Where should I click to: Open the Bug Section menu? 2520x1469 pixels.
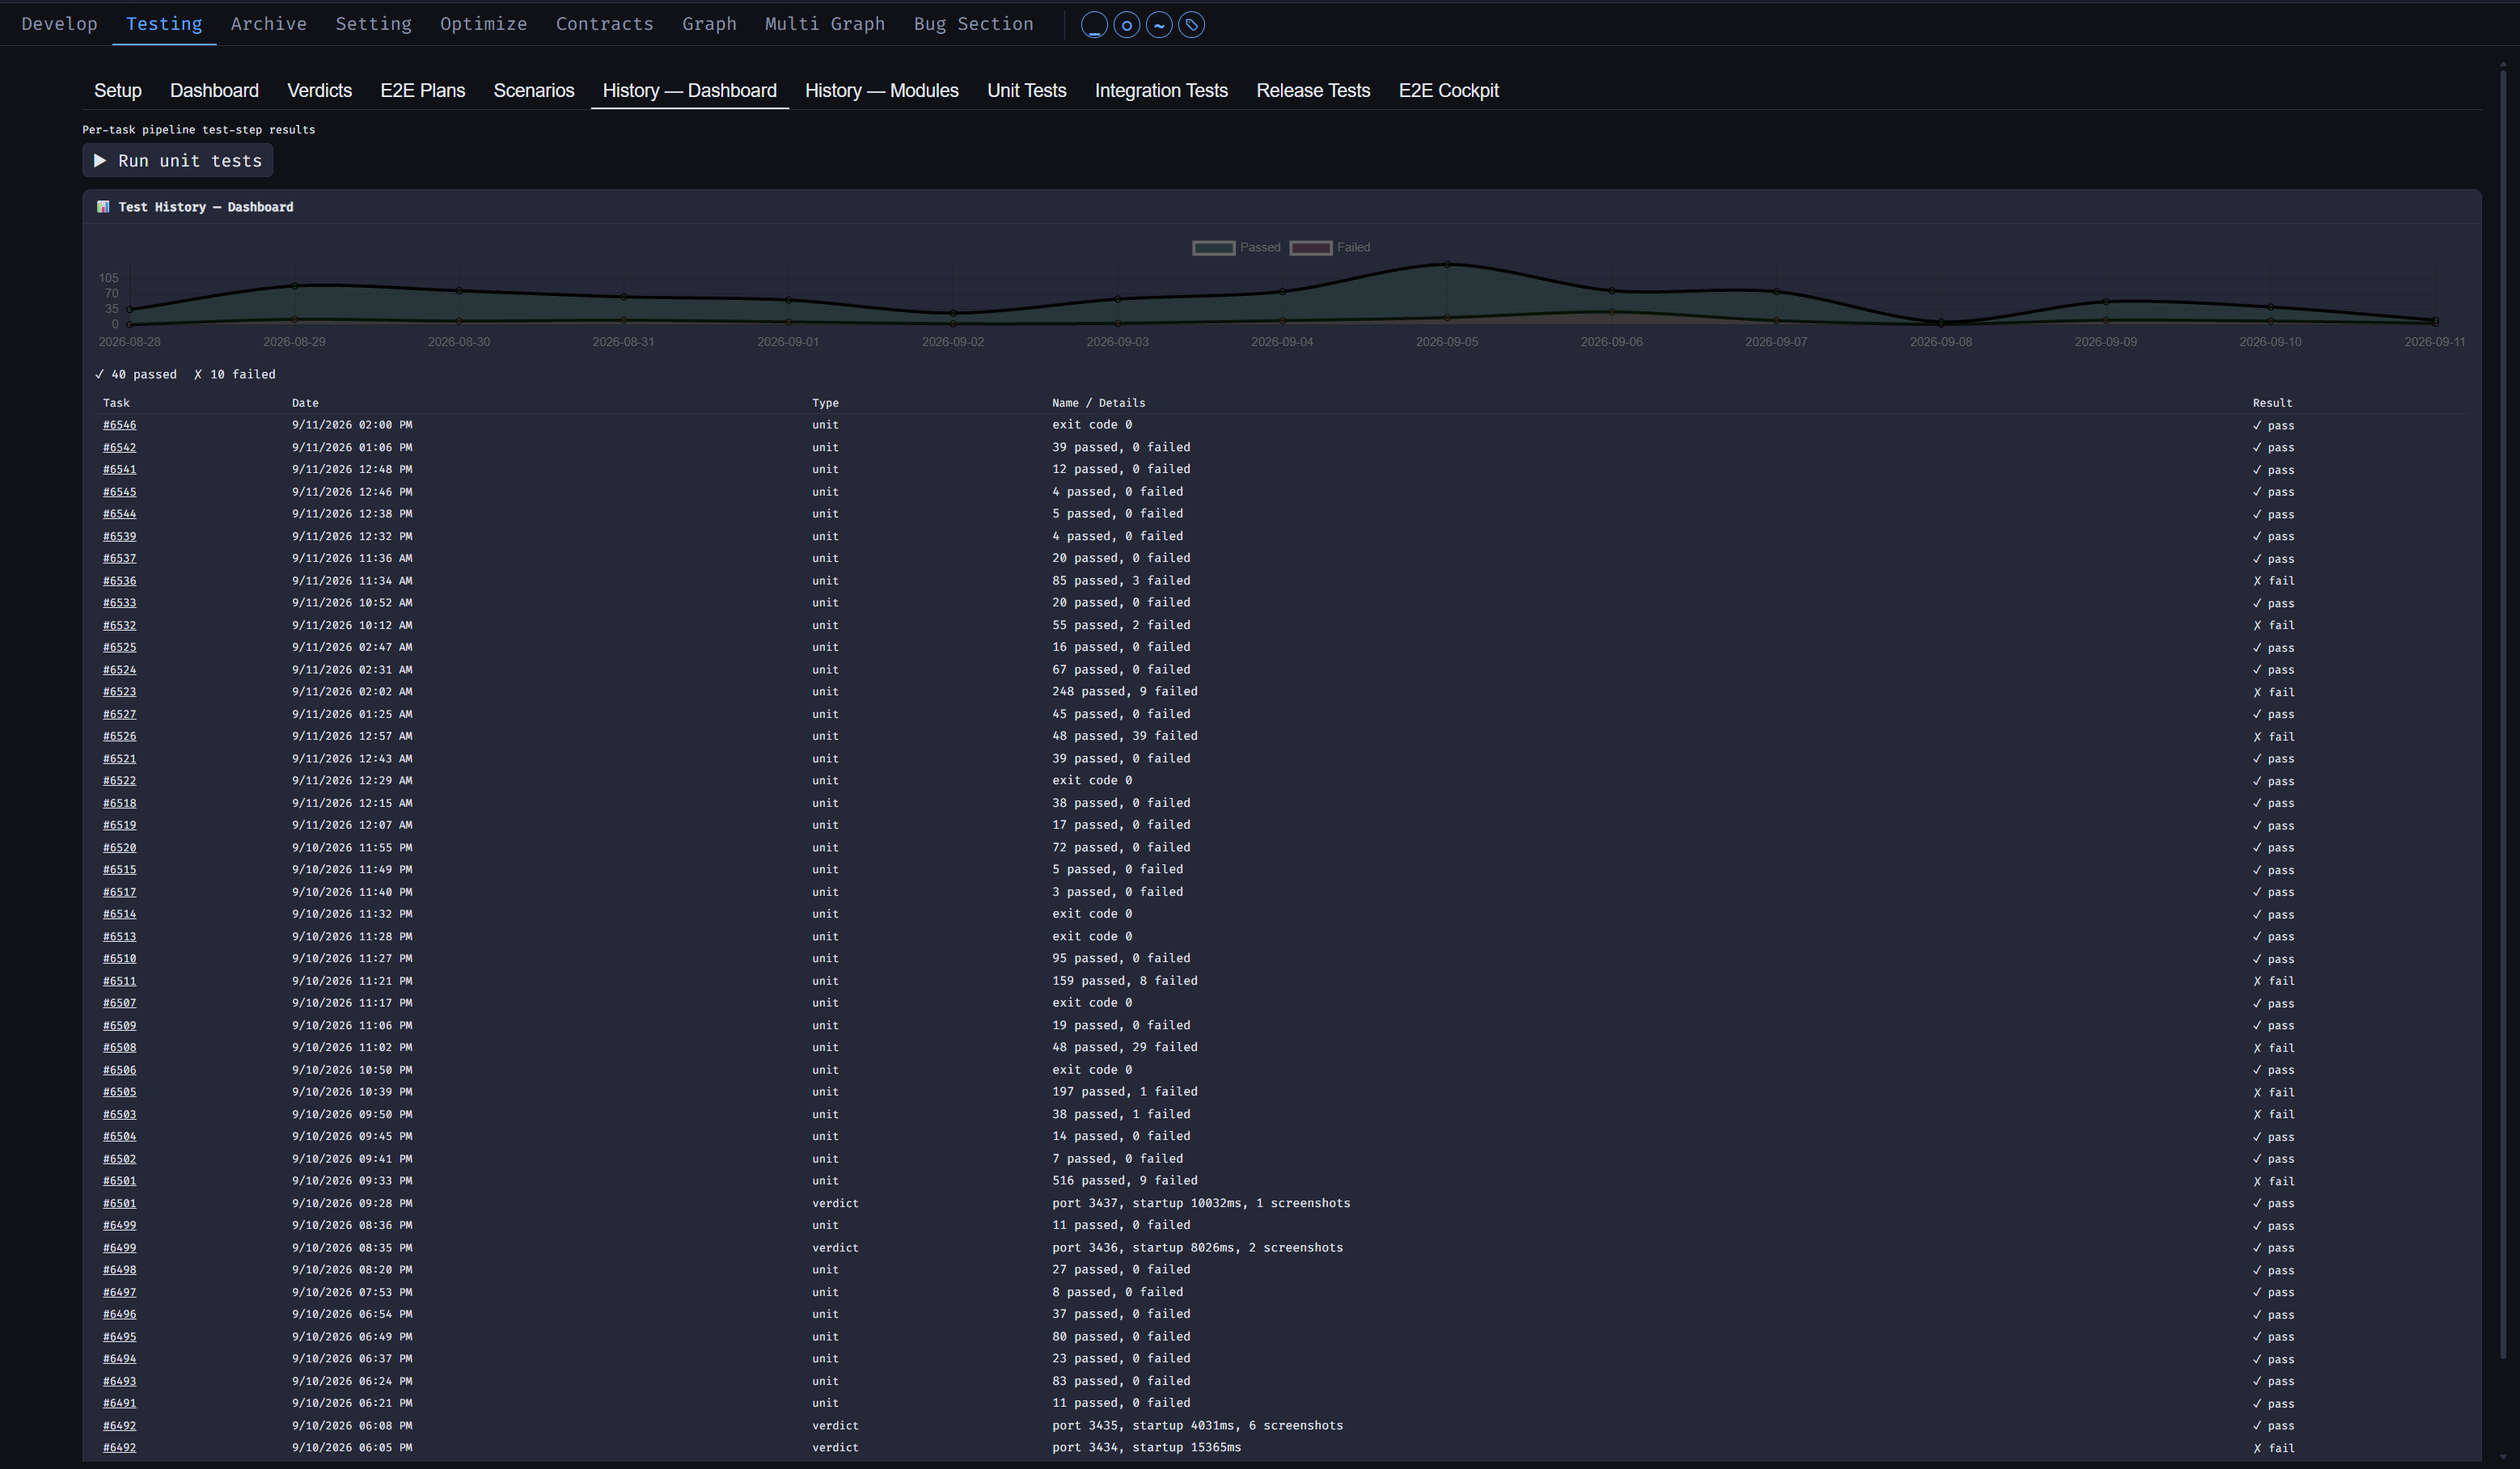(973, 24)
